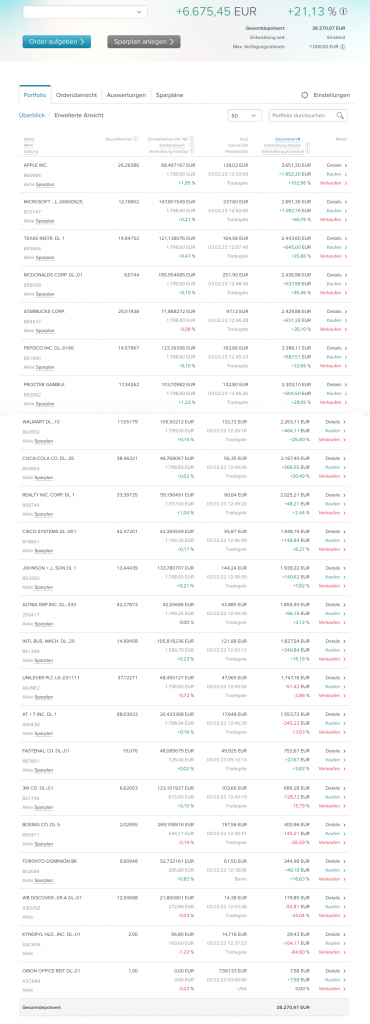
Task: Click the Order aufgeben button
Action: (57, 42)
